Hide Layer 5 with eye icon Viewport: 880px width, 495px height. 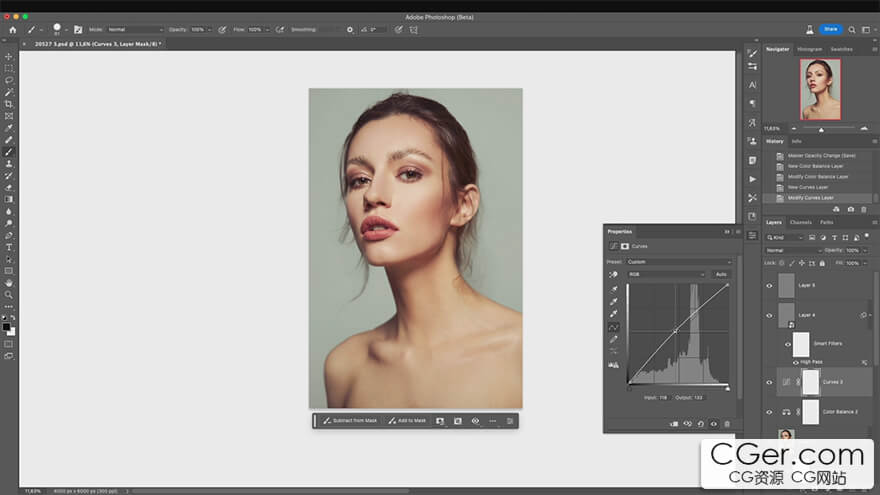click(x=769, y=286)
